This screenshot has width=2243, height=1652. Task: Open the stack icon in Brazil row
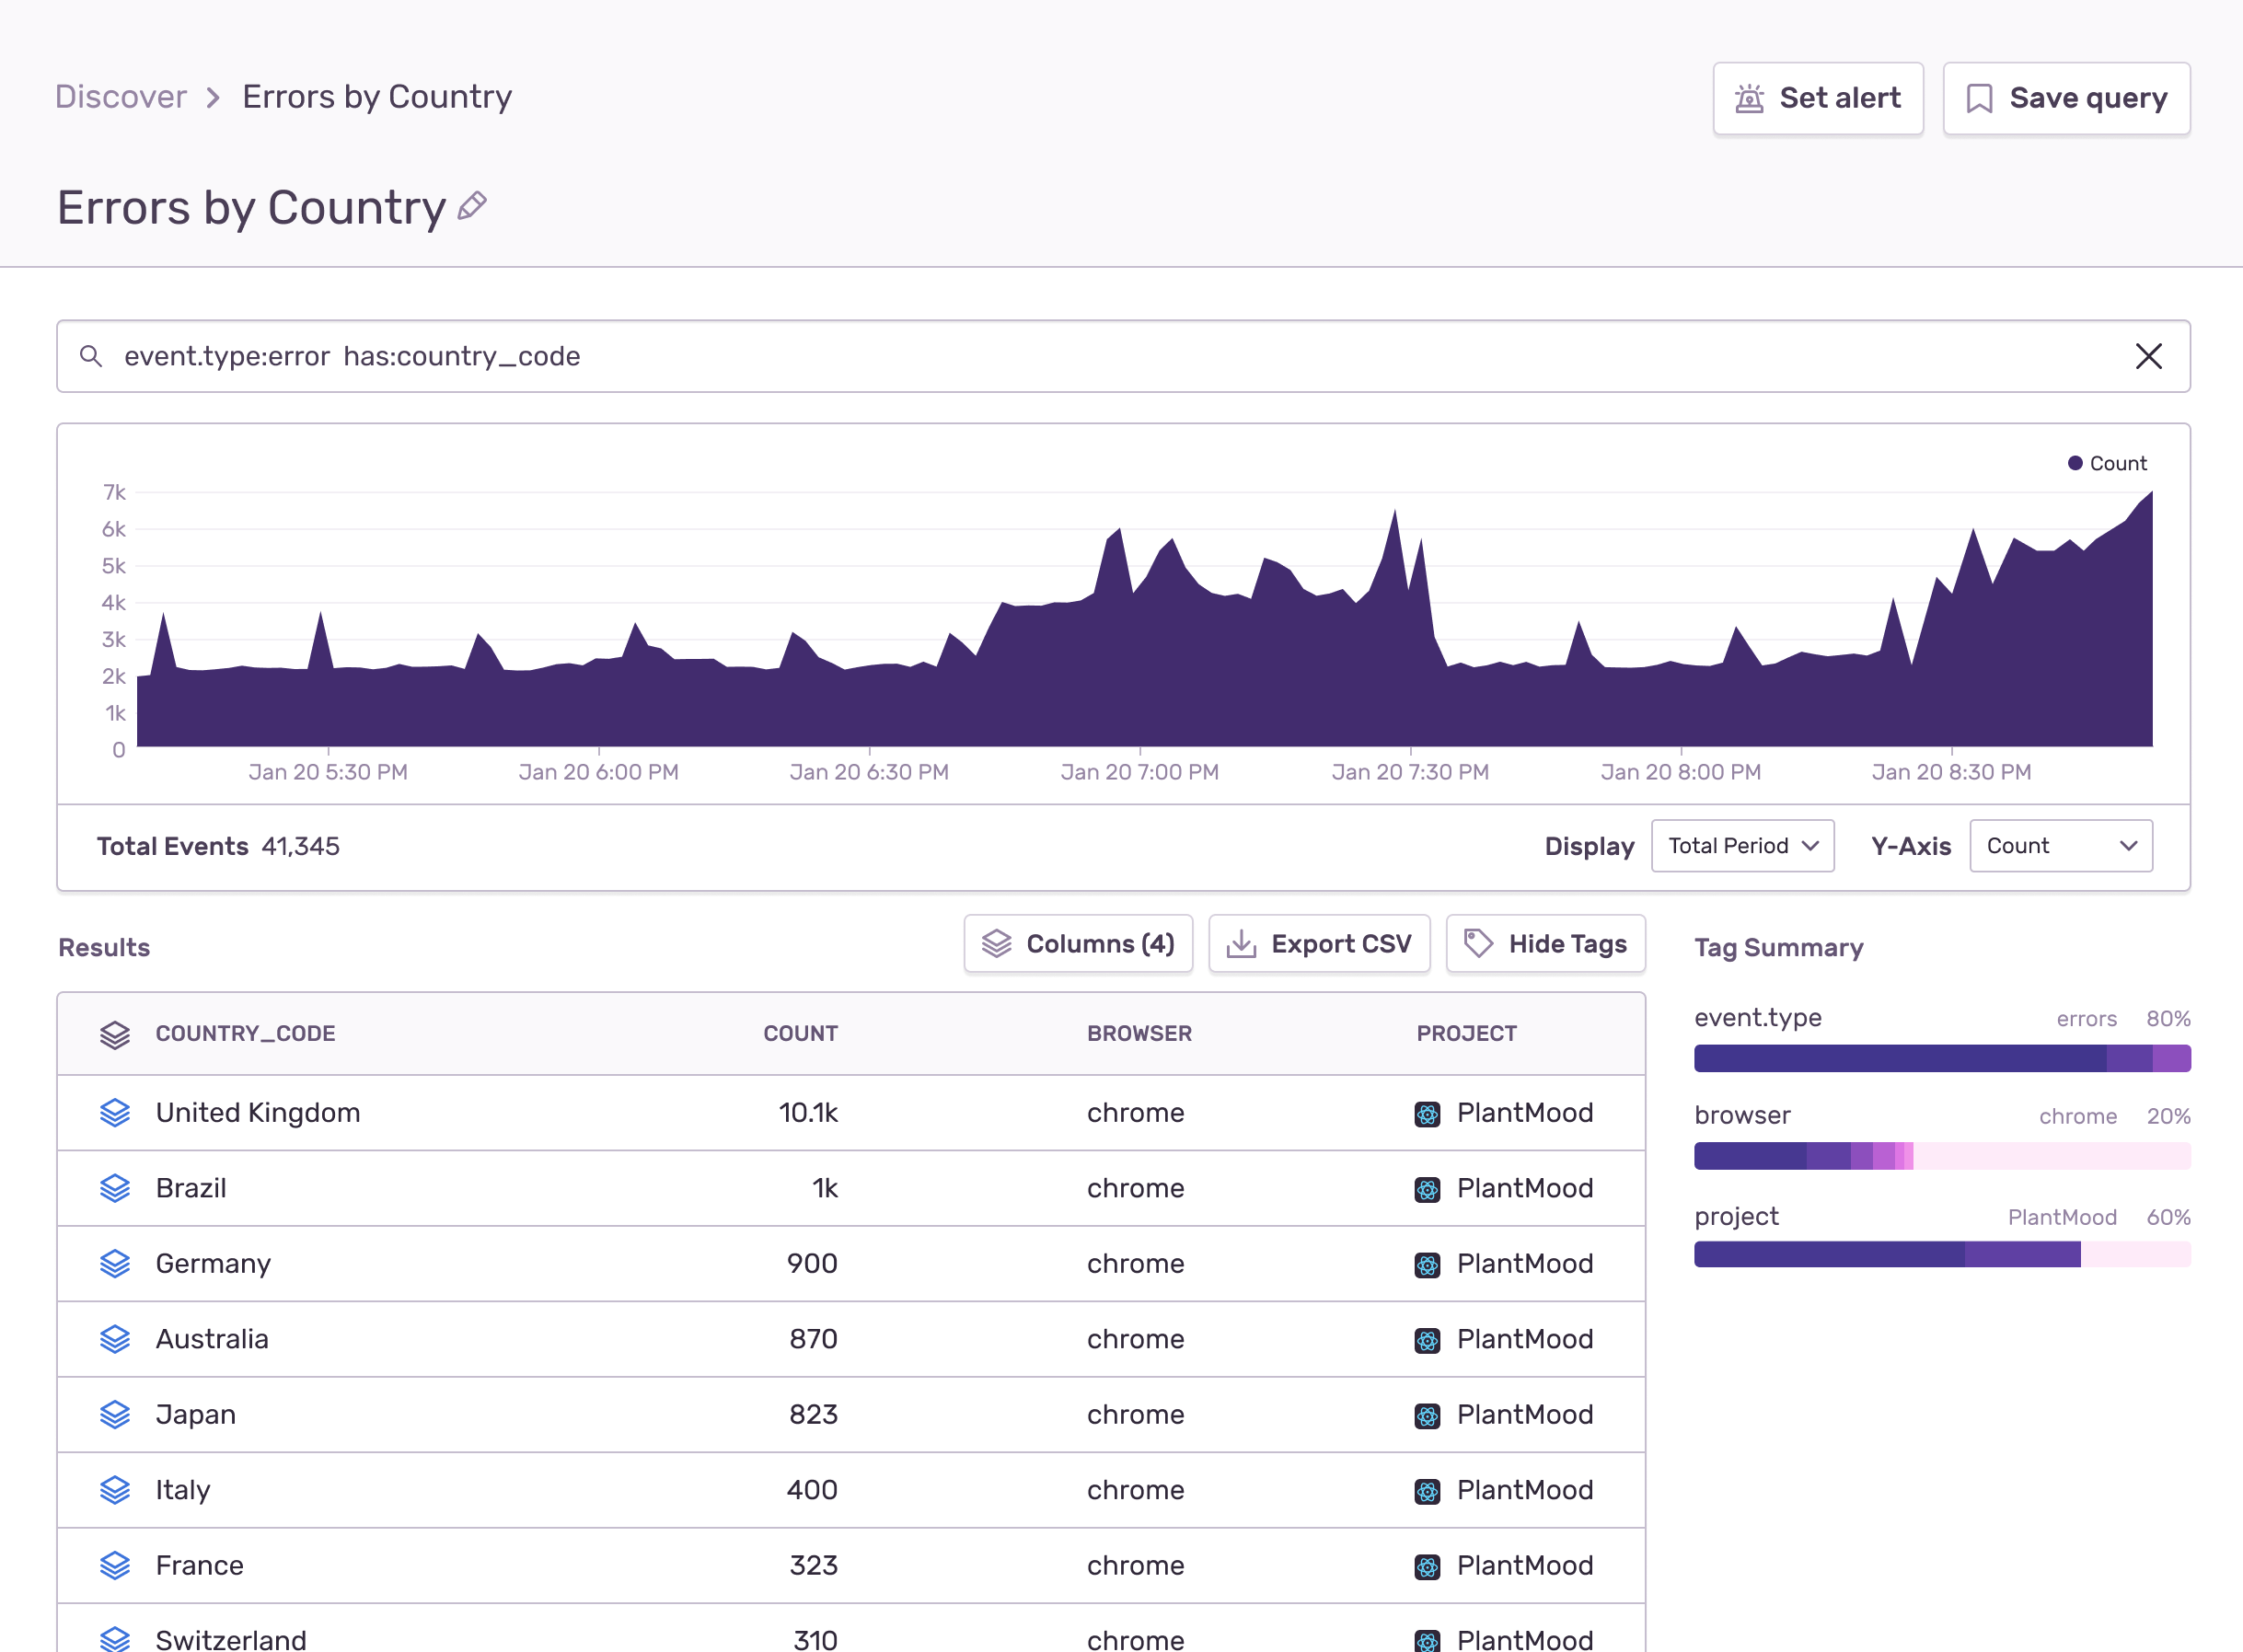[115, 1188]
